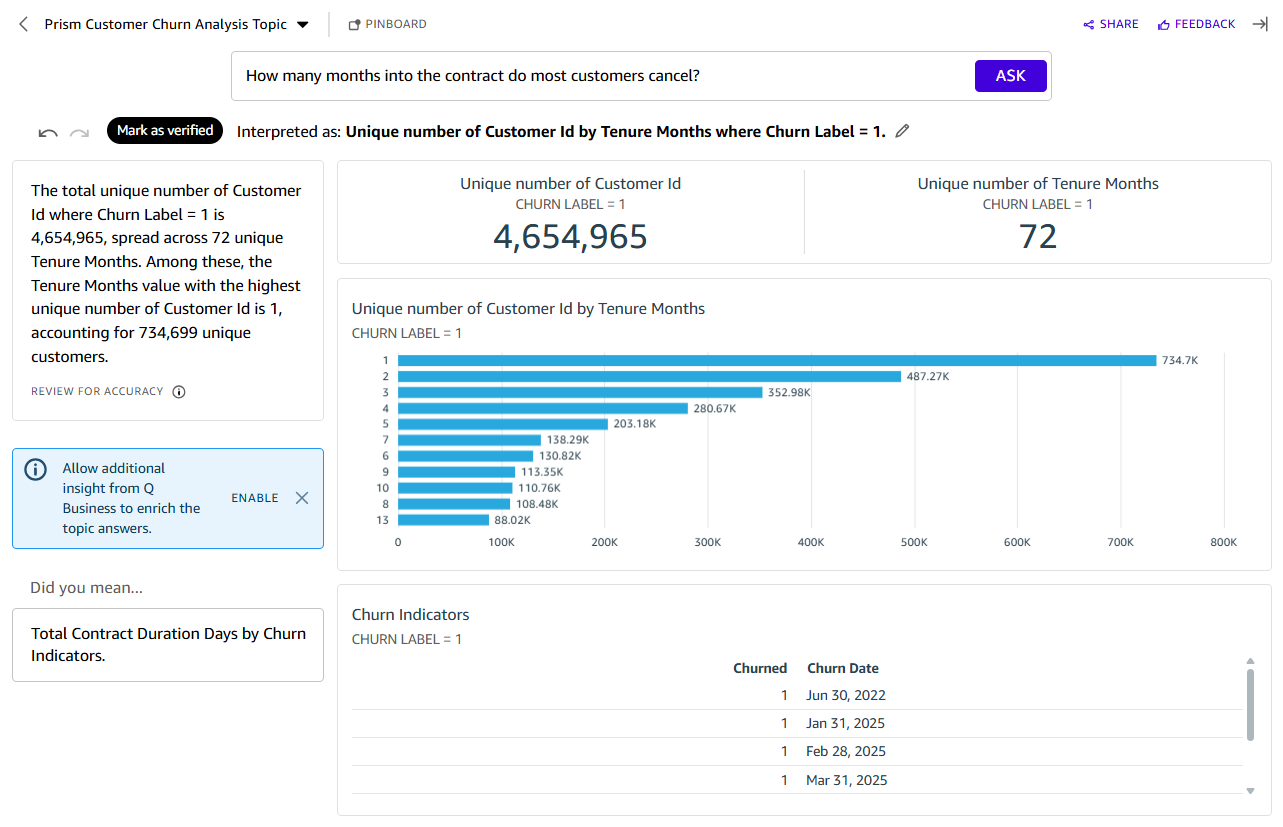Click the Review for Accuracy info icon
Image resolution: width=1283 pixels, height=827 pixels.
coord(179,392)
